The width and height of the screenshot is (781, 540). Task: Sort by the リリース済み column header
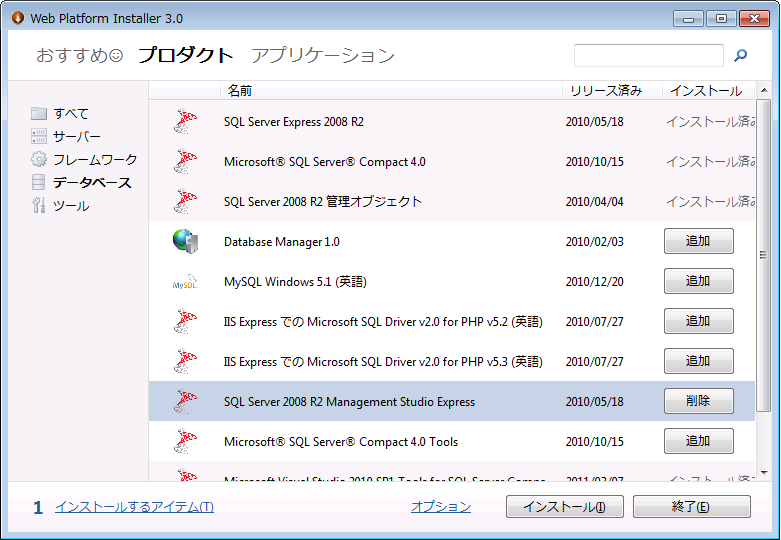click(x=612, y=91)
